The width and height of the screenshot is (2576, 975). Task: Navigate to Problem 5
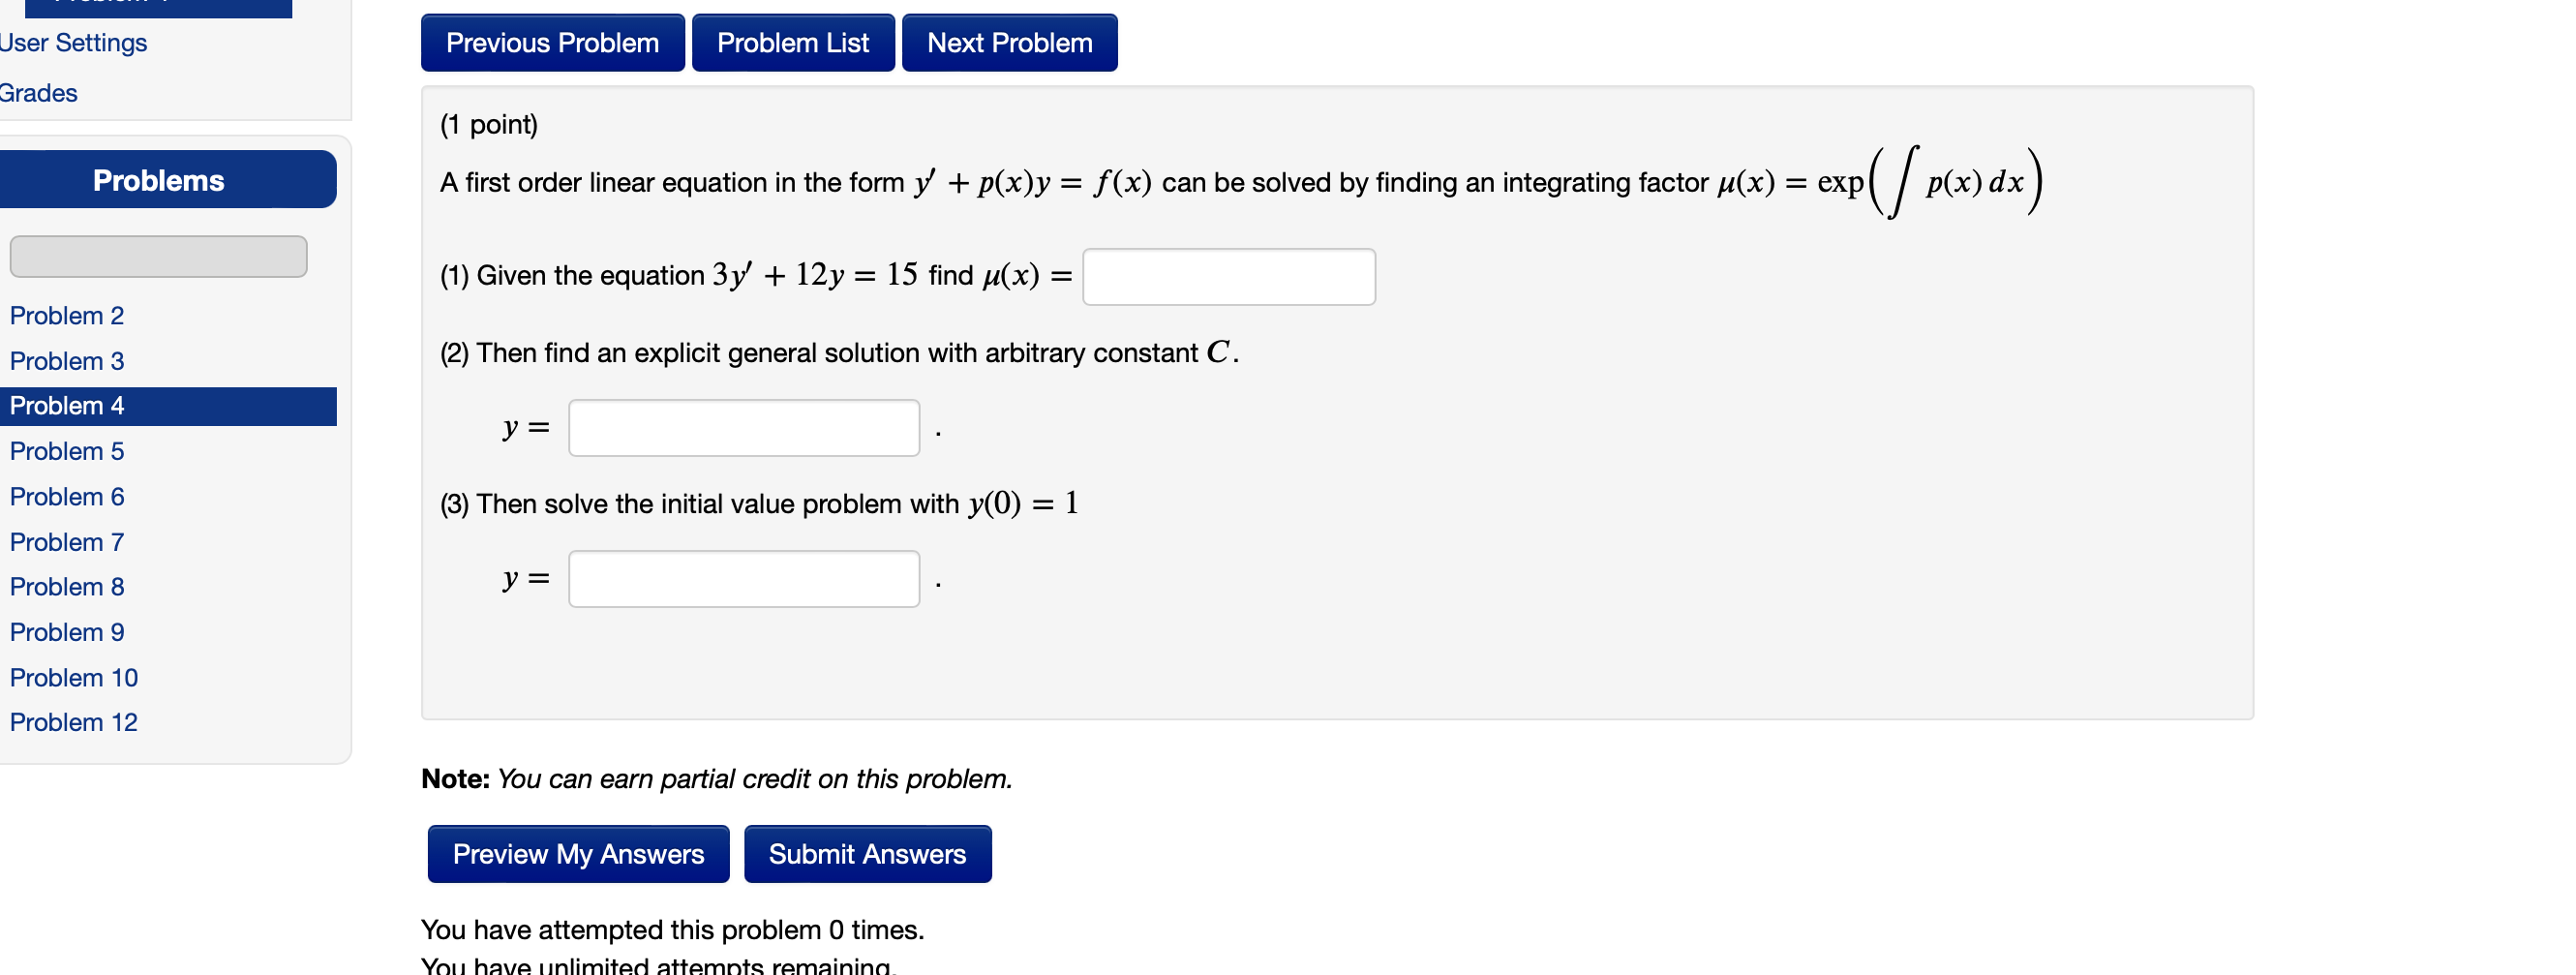click(67, 451)
